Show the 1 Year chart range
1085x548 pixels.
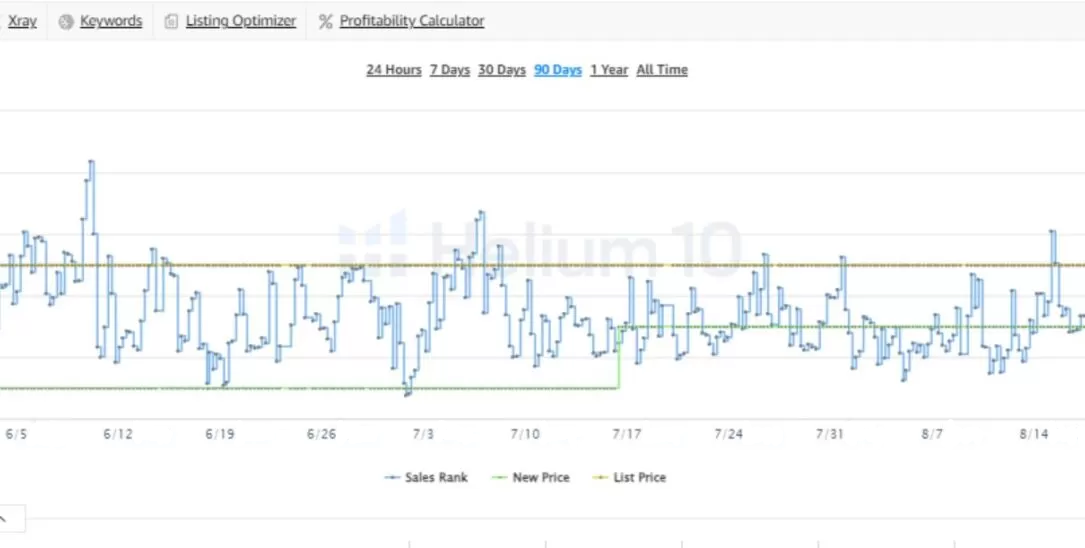click(609, 70)
